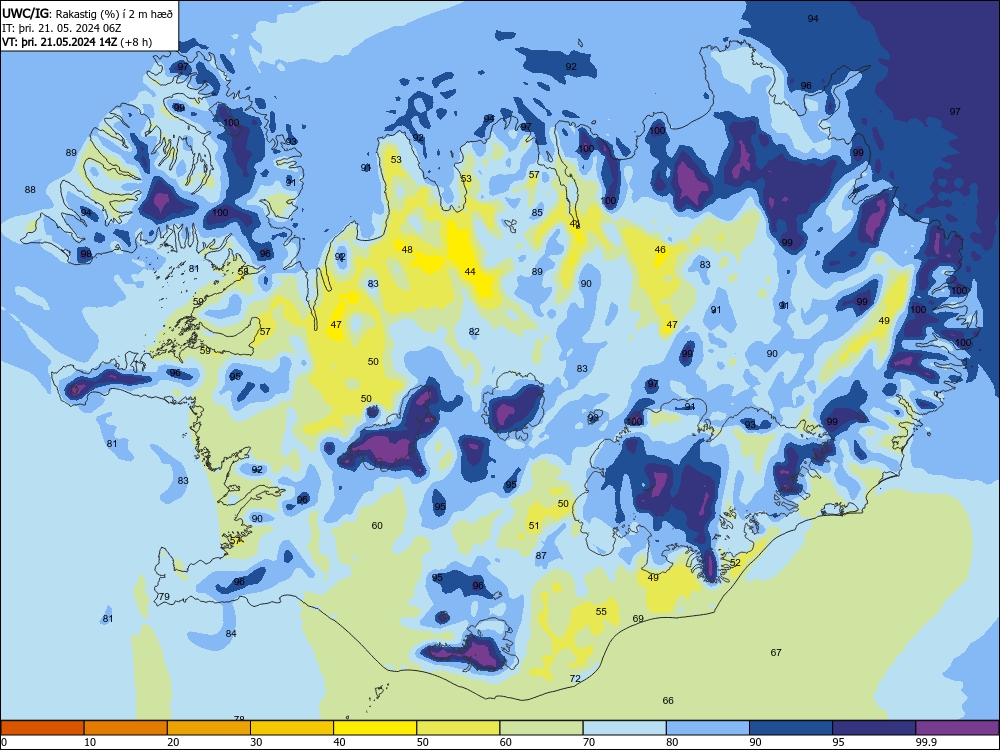Select the gold 30–40 legend swatch
Screen dimensions: 1000x750
coord(292,728)
